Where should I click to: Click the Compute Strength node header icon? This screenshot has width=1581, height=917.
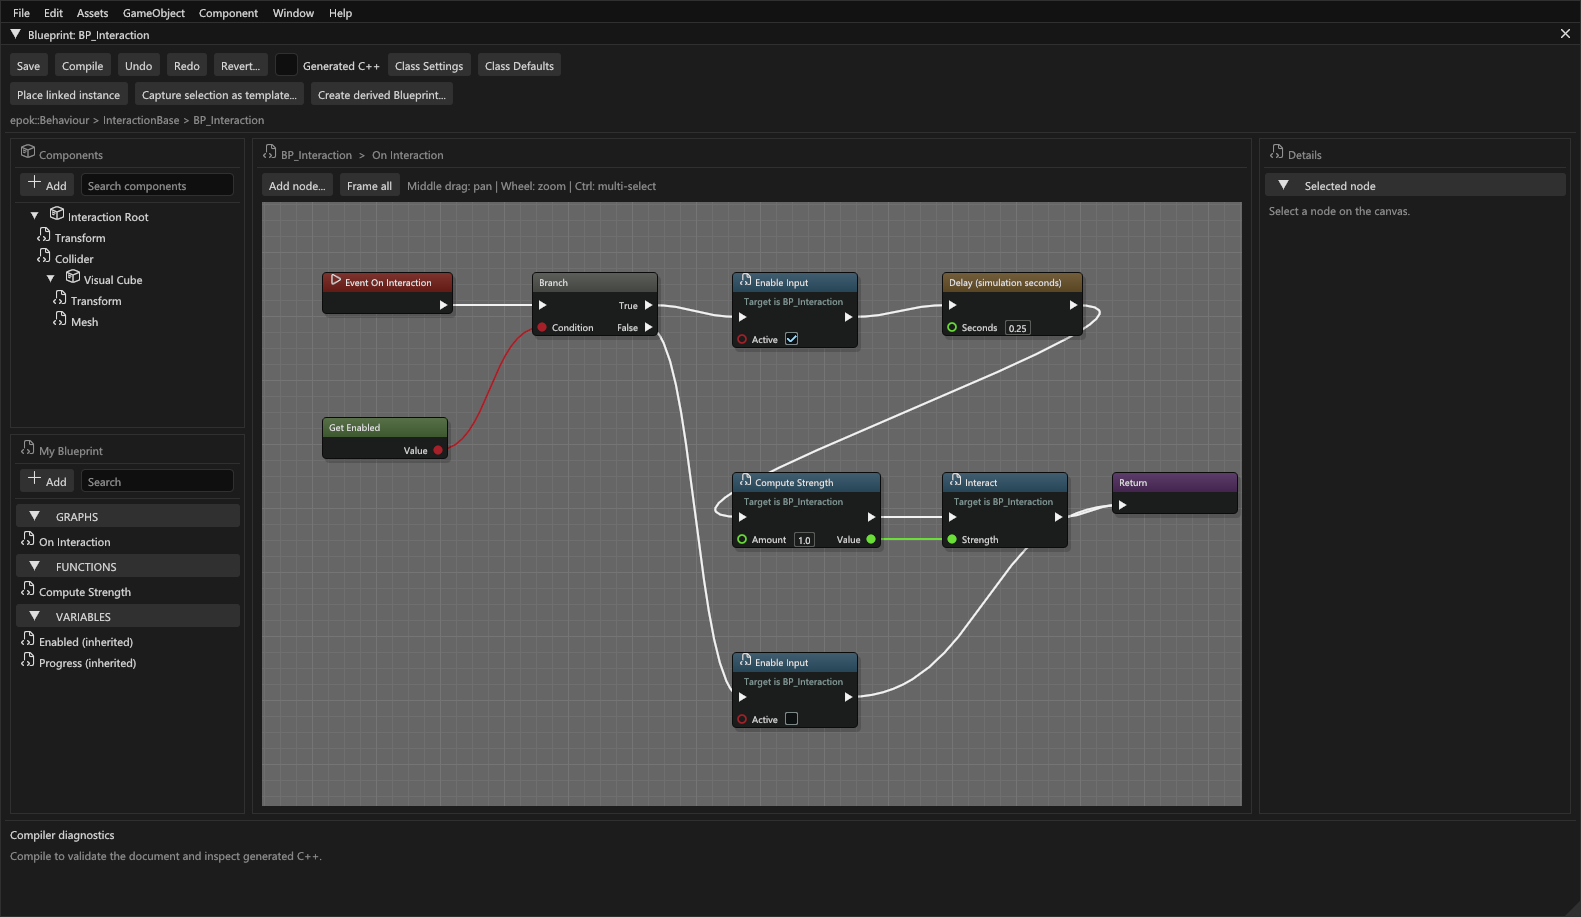click(x=746, y=481)
